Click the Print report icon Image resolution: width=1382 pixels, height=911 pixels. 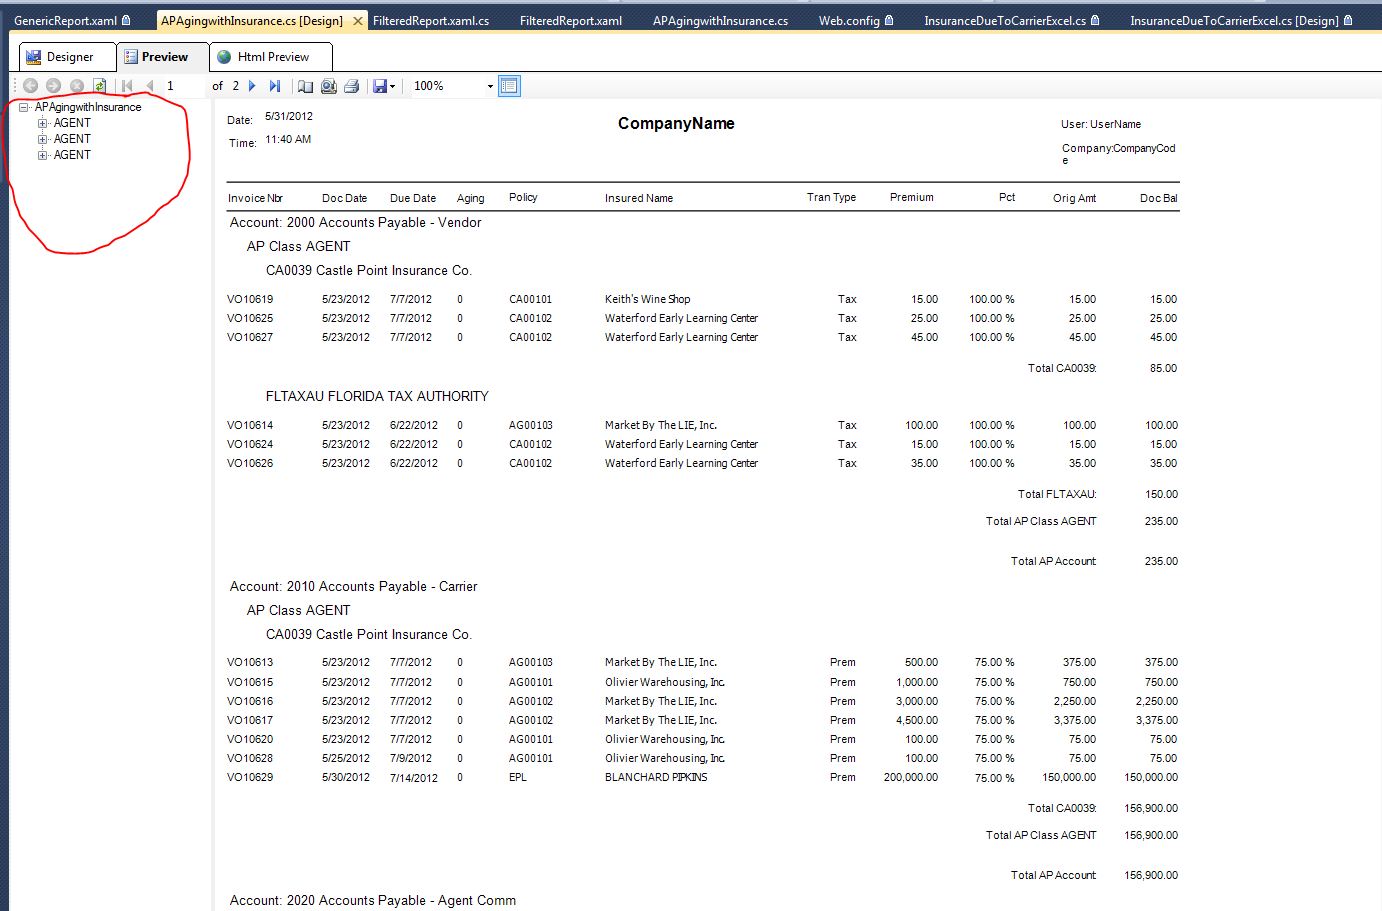click(351, 86)
